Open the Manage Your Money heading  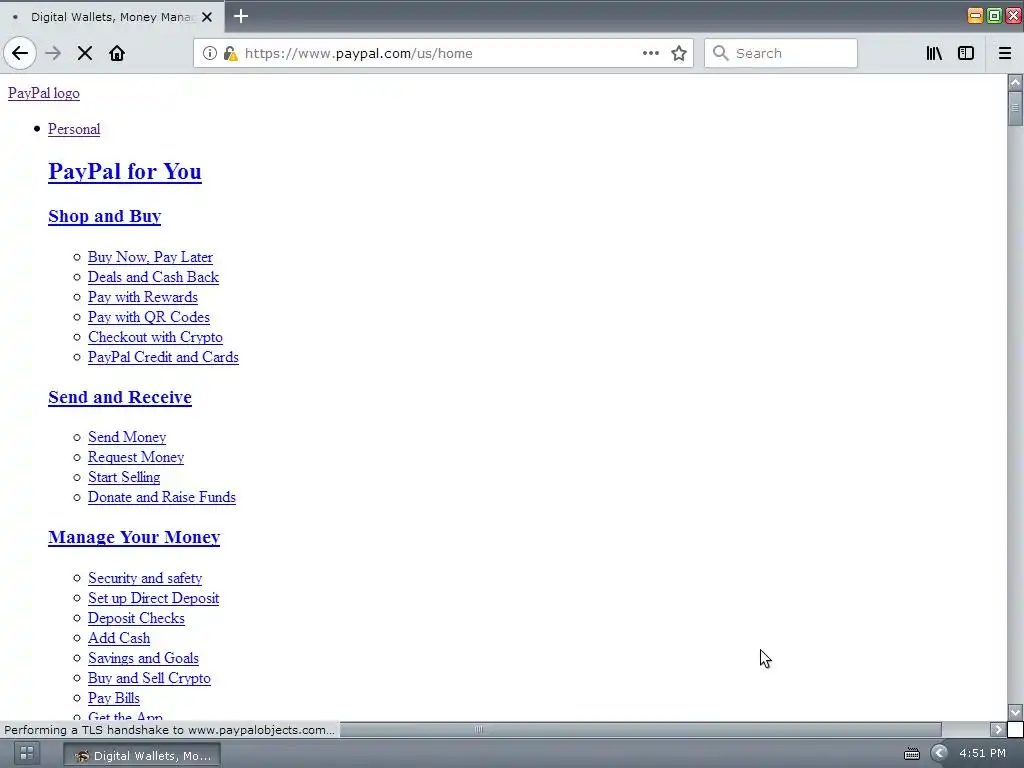tap(134, 537)
